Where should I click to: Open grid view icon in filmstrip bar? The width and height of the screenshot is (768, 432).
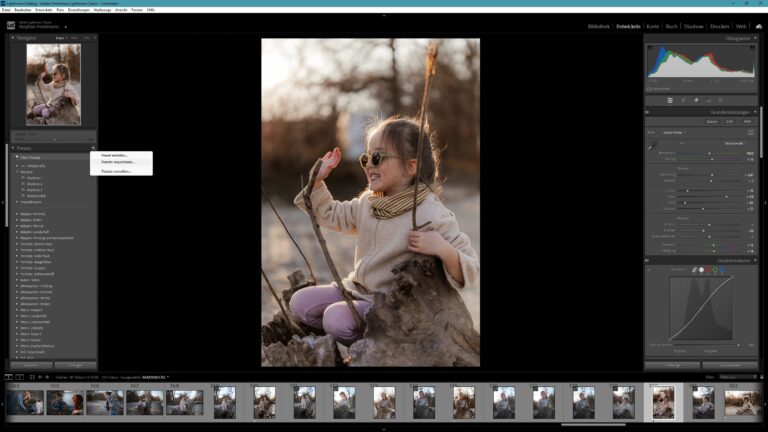coord(32,377)
